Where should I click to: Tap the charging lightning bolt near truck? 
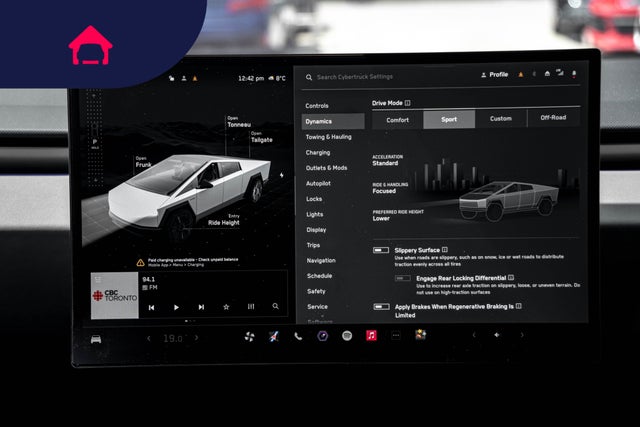tap(282, 175)
